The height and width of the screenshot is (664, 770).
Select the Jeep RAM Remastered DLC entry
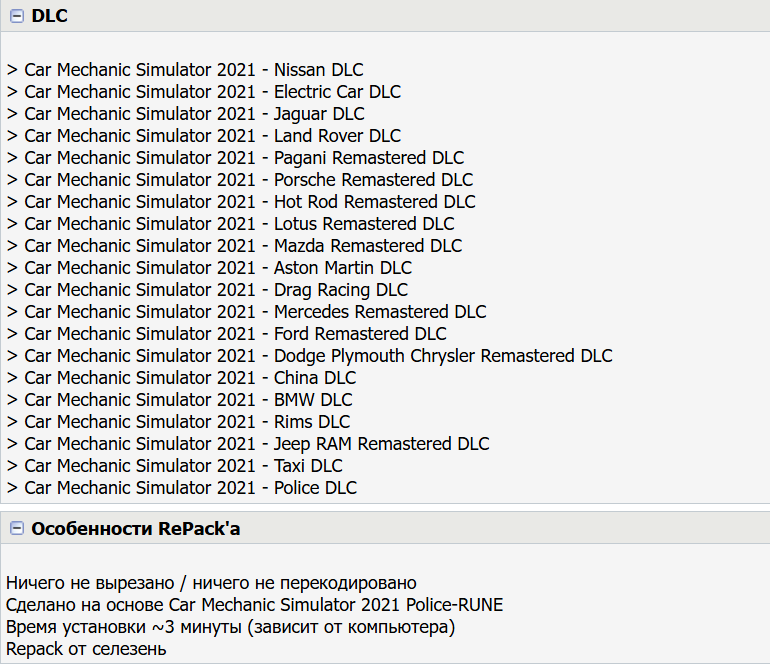[248, 444]
